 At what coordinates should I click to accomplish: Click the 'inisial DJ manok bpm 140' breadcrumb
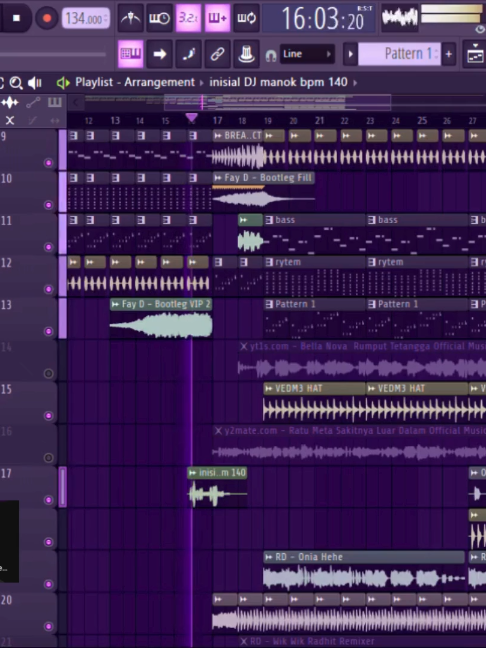tap(278, 82)
